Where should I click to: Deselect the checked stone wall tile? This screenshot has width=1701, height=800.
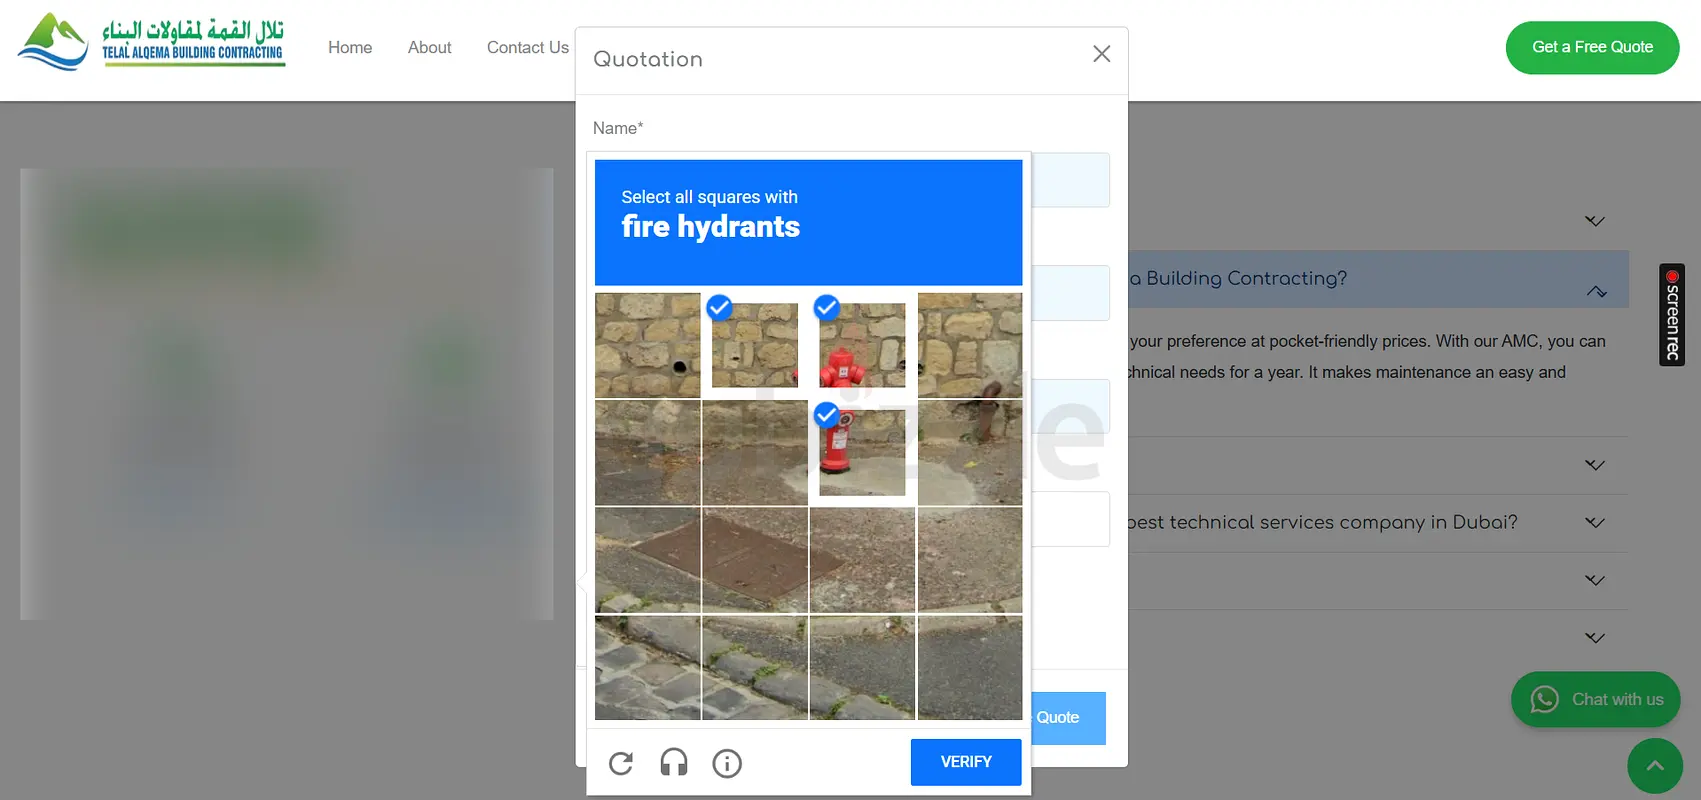[755, 346]
